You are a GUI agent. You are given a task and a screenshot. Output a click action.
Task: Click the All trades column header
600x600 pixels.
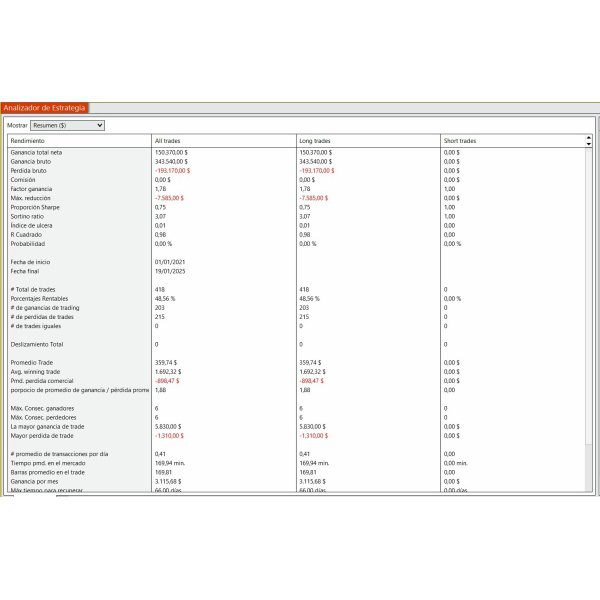pyautogui.click(x=167, y=141)
